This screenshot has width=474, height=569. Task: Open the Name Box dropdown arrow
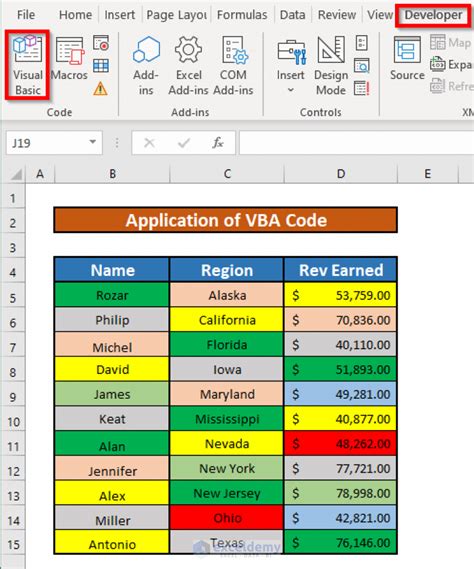tap(93, 142)
